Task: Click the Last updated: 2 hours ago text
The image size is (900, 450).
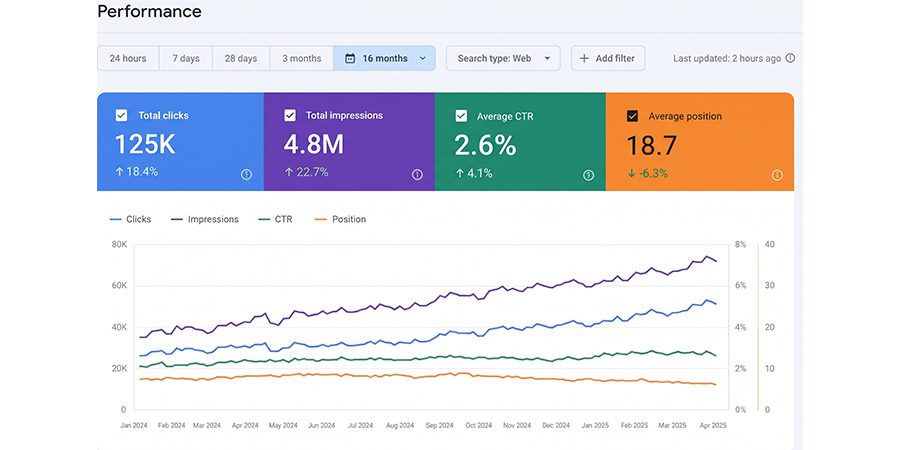Action: click(x=727, y=58)
